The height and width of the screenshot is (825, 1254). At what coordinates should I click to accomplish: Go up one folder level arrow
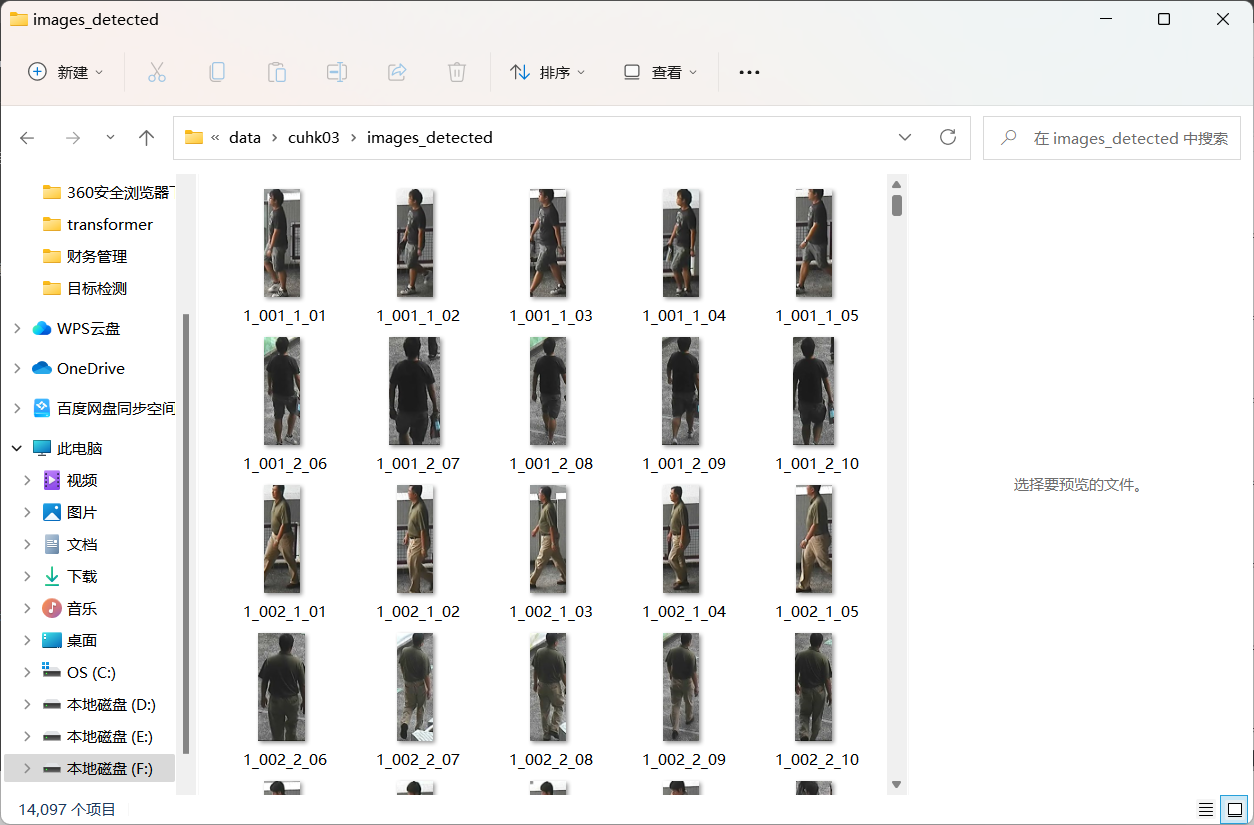[147, 138]
